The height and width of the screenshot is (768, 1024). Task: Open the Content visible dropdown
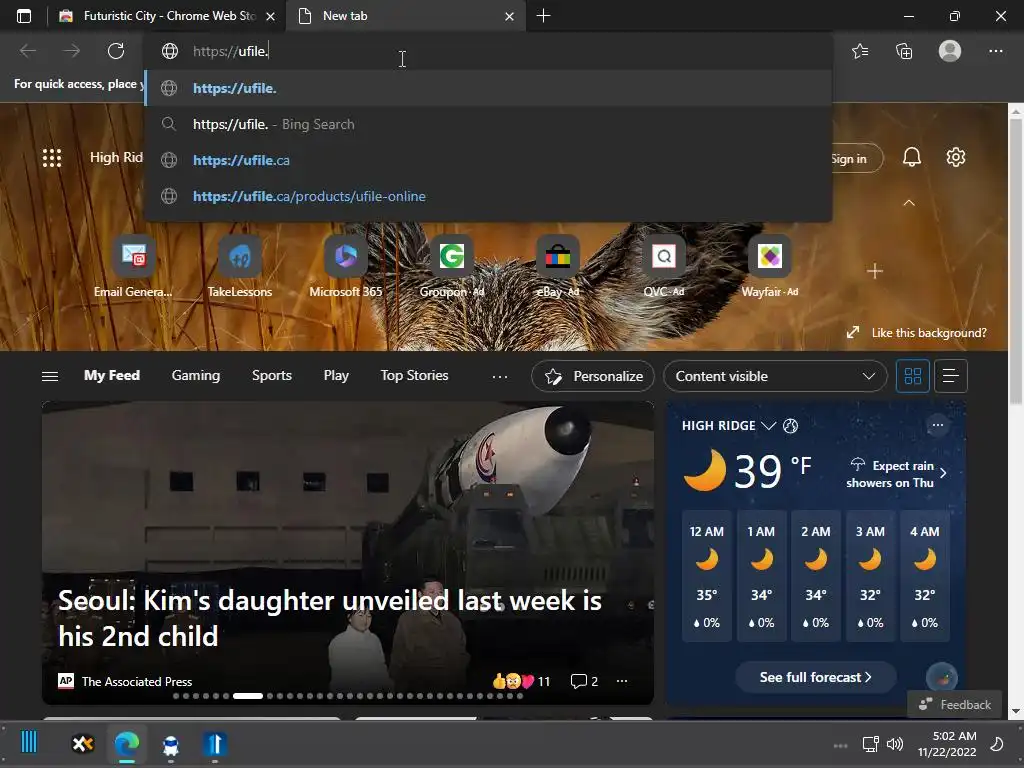click(775, 376)
